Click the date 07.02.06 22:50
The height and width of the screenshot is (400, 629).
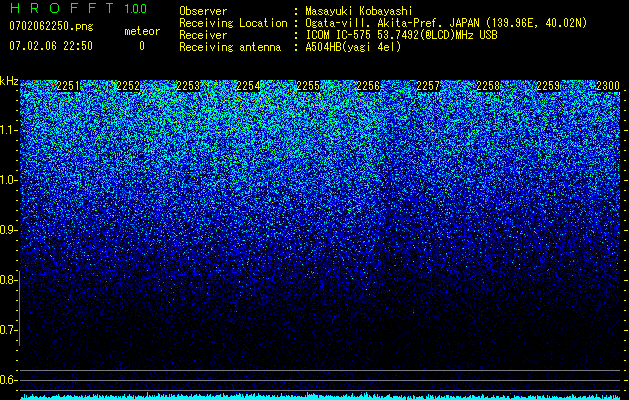pos(51,46)
